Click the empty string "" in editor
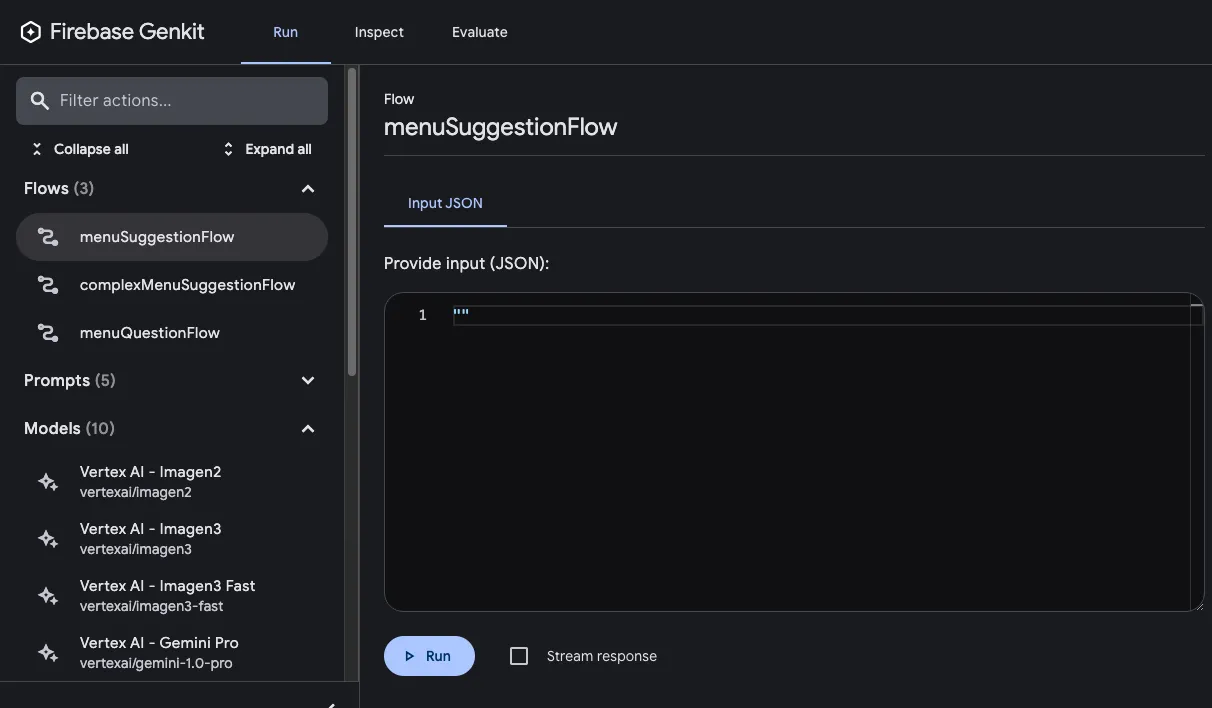This screenshot has width=1212, height=708. pos(461,315)
